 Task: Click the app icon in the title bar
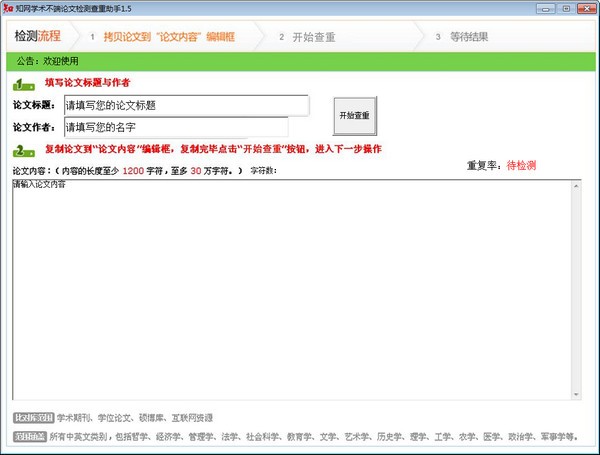pyautogui.click(x=8, y=8)
